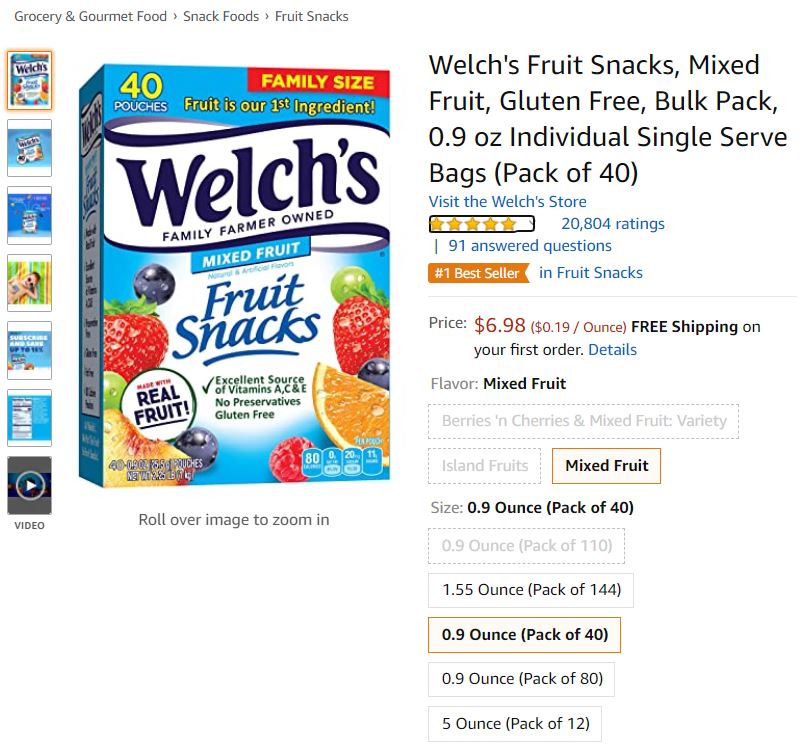Open the Subscribe and Save thumbnail
Viewport: 812px width, 750px height.
click(x=29, y=350)
